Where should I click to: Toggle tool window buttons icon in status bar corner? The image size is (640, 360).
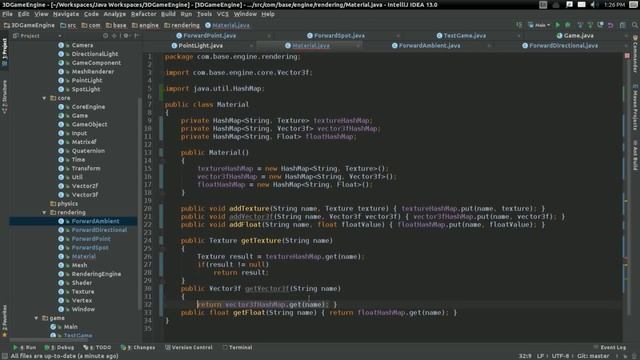tap(4, 356)
